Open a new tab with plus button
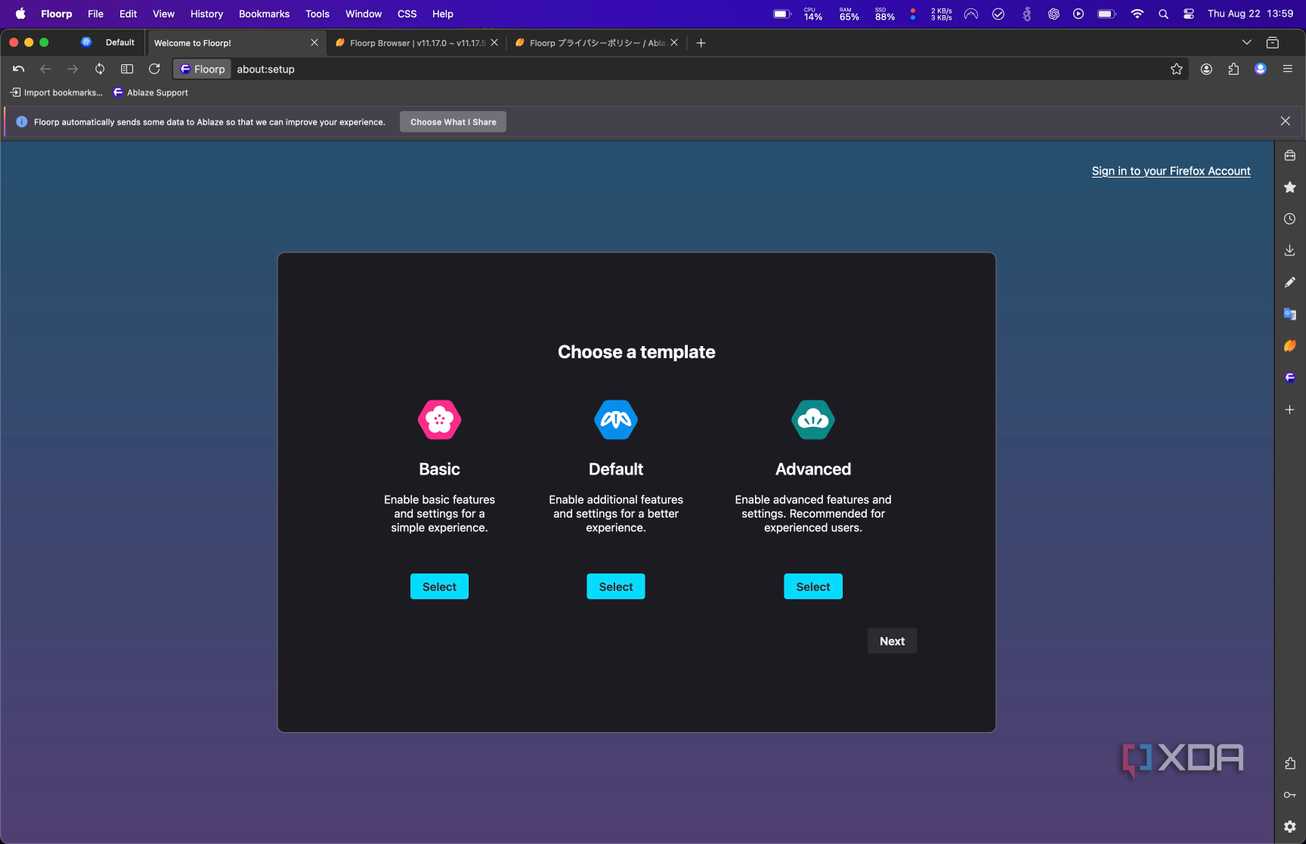Viewport: 1306px width, 844px height. pos(701,43)
